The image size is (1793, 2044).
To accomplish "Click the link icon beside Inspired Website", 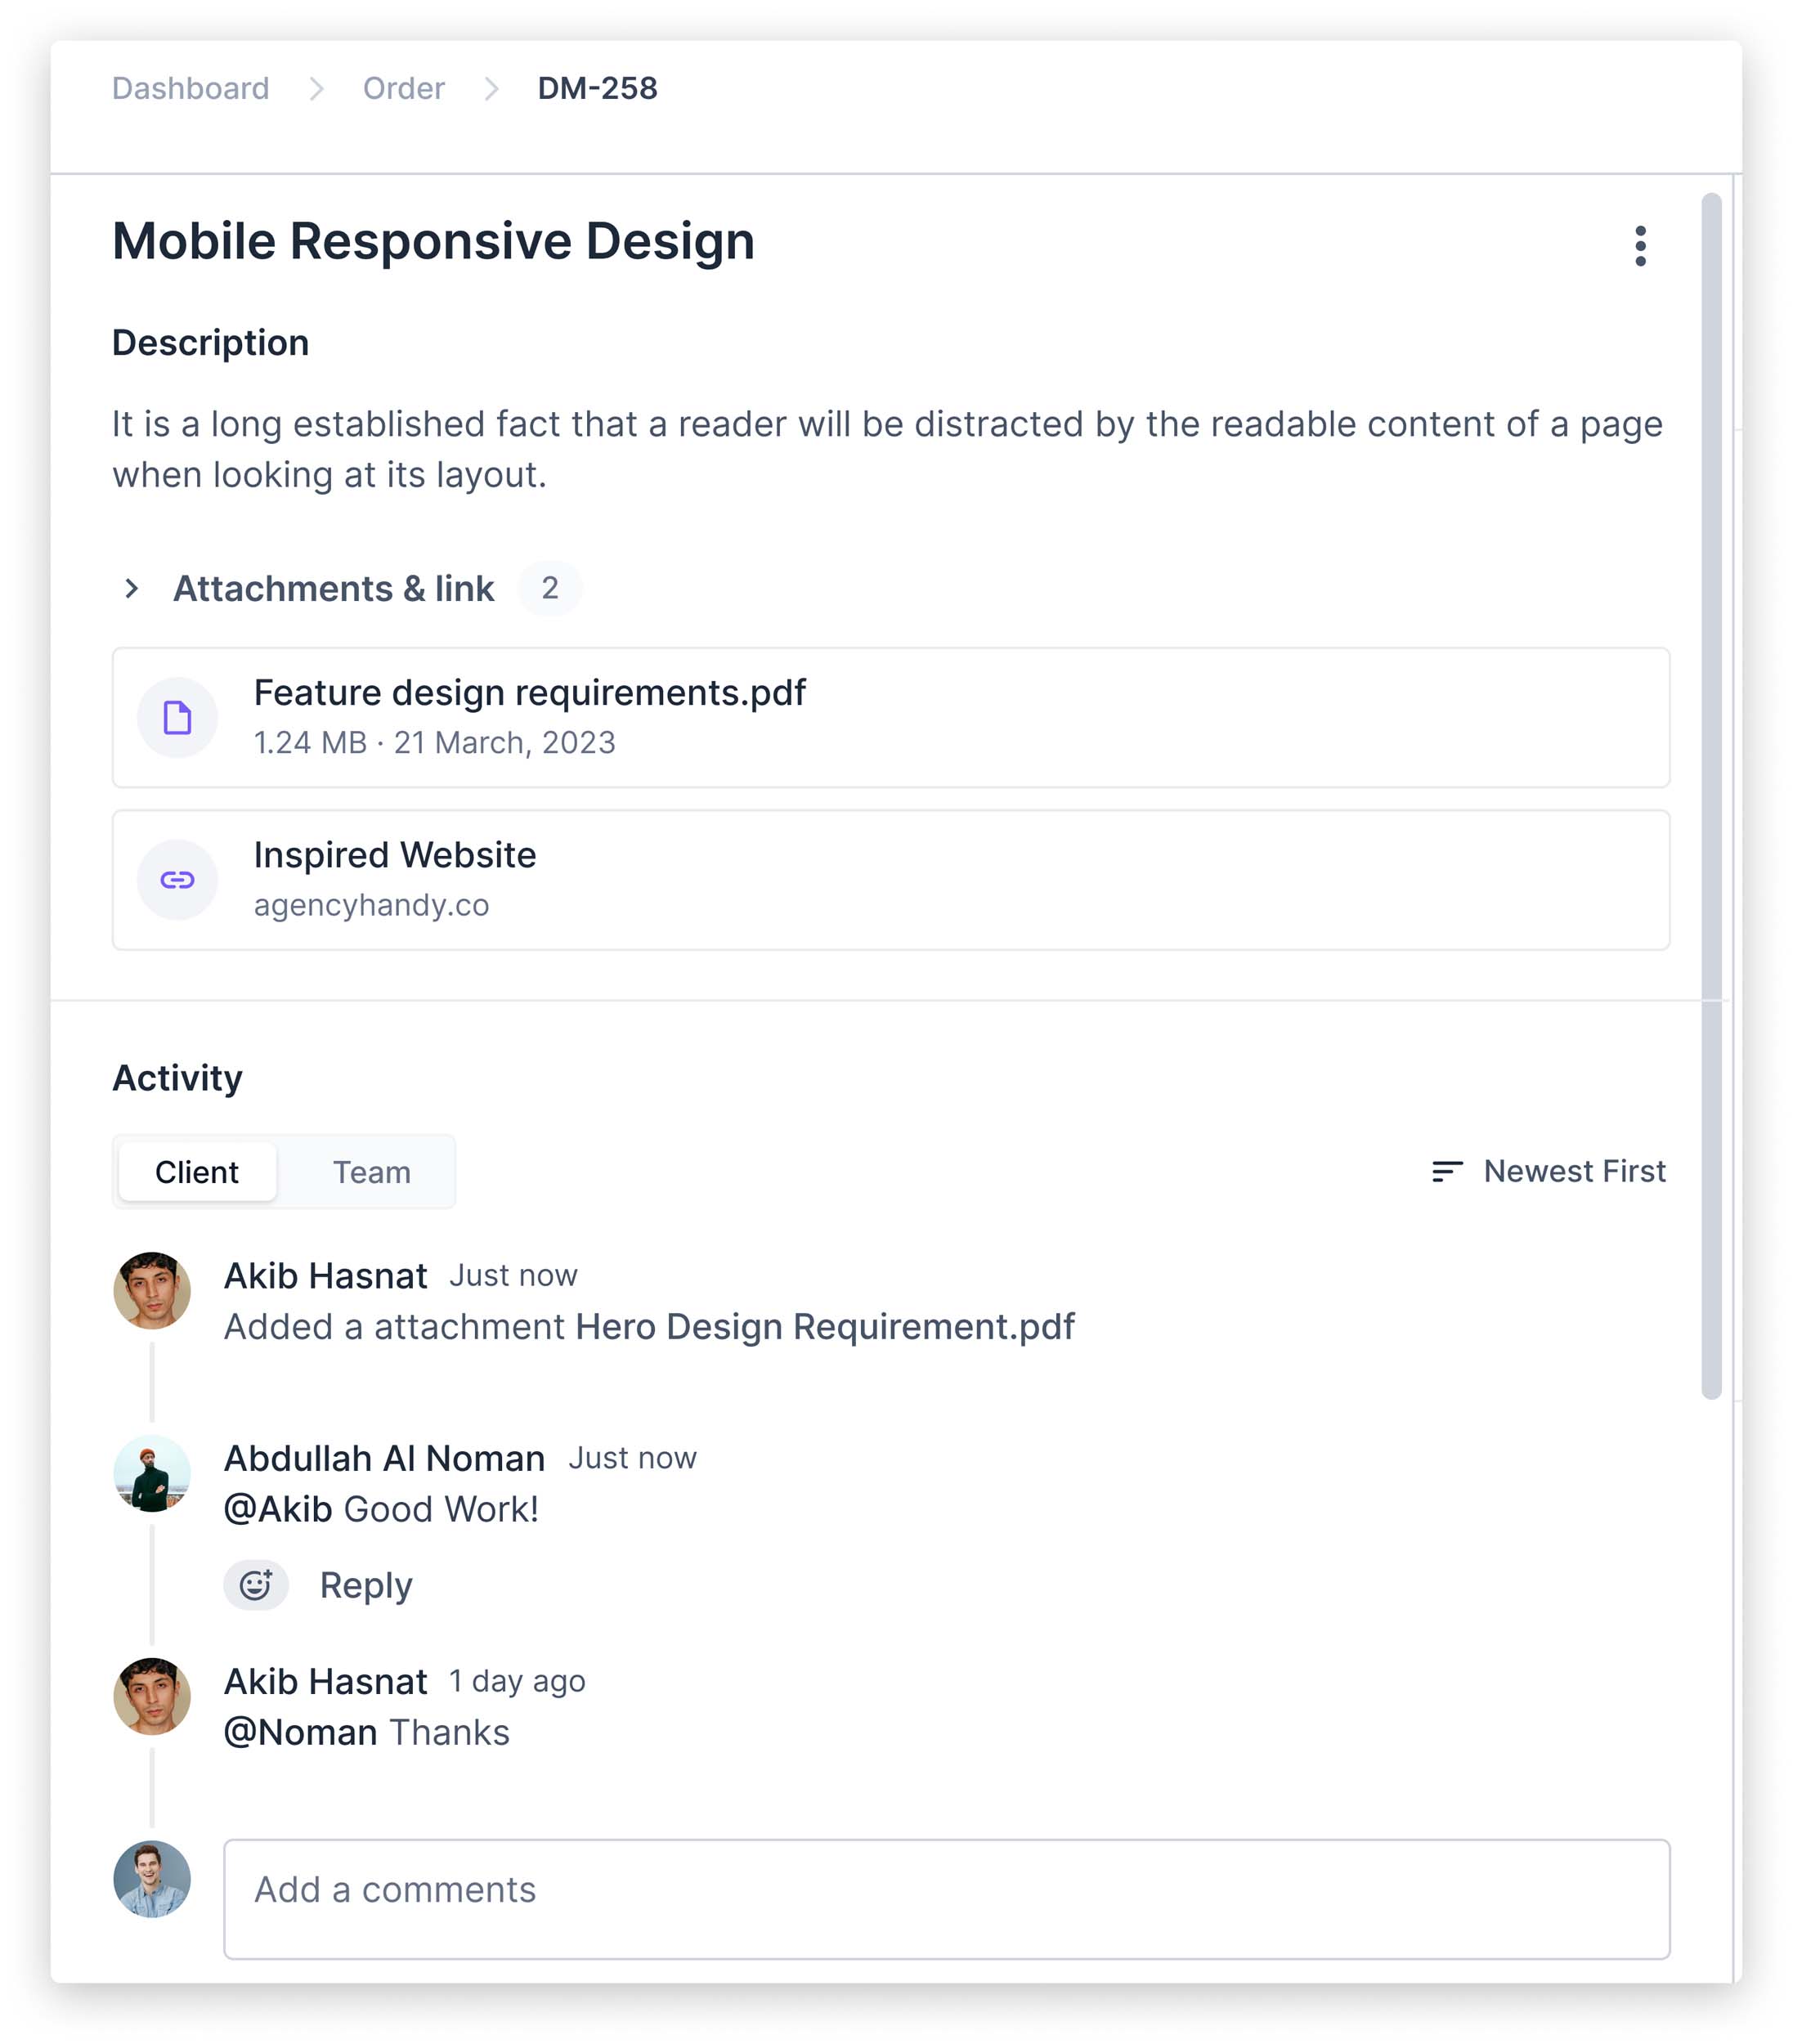I will [x=177, y=879].
